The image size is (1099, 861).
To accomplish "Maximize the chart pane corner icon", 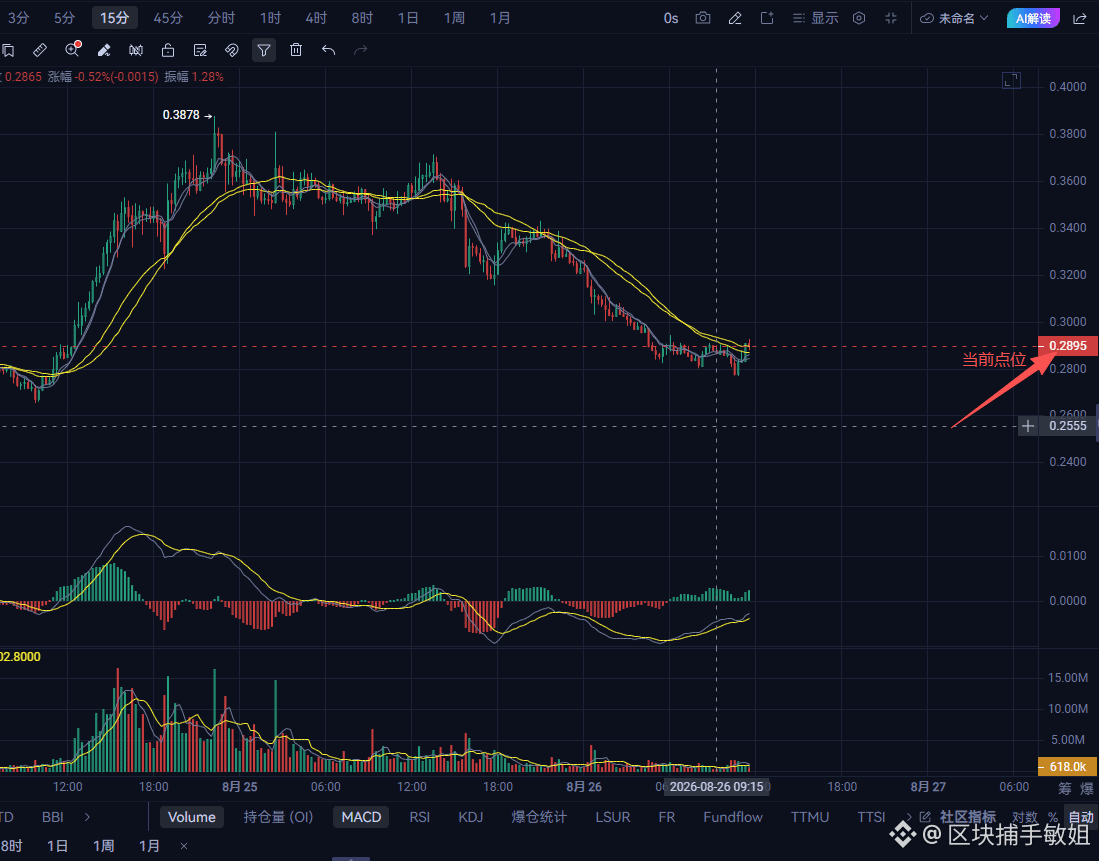I will (x=1011, y=81).
